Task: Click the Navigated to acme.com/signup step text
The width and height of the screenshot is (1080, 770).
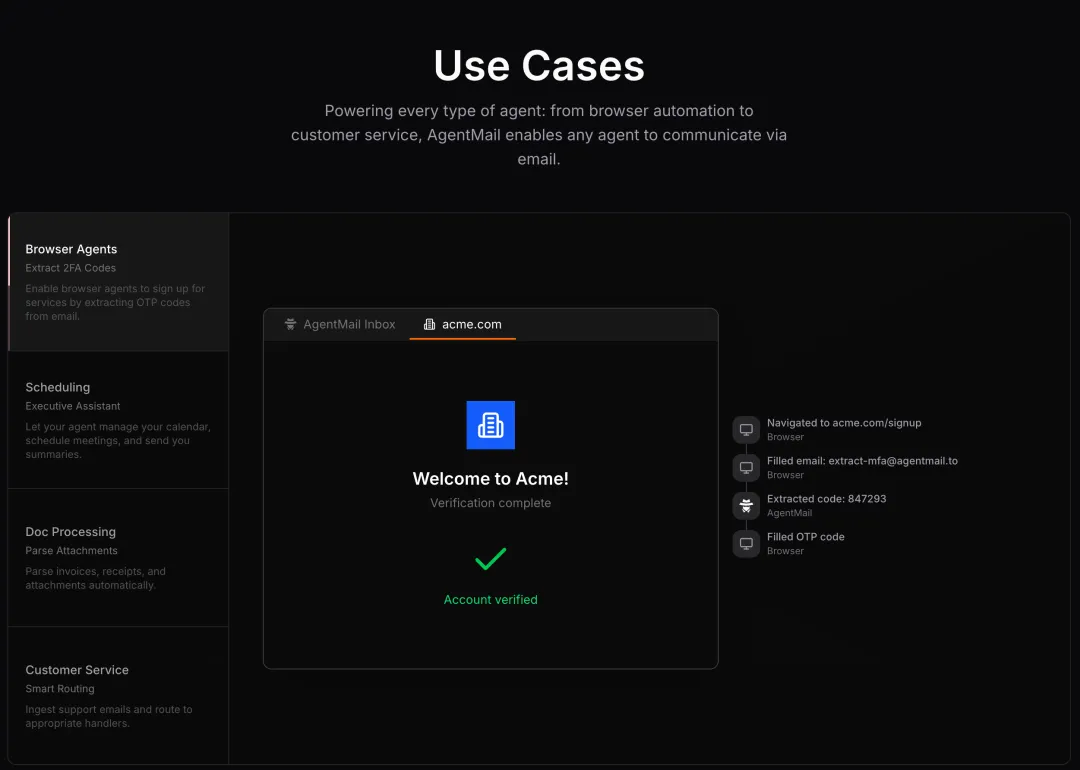Action: [844, 423]
